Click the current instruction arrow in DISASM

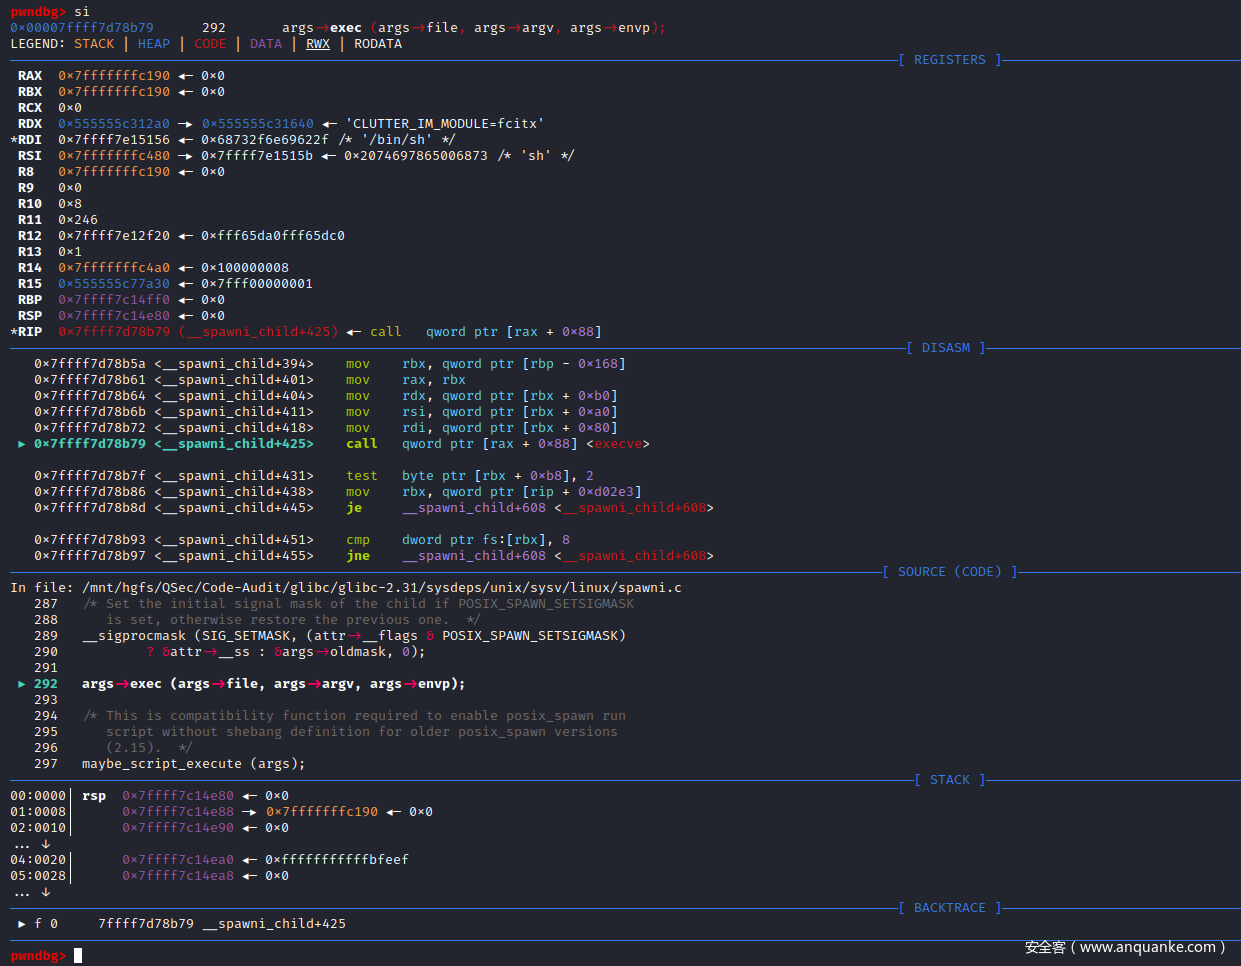(x=22, y=444)
